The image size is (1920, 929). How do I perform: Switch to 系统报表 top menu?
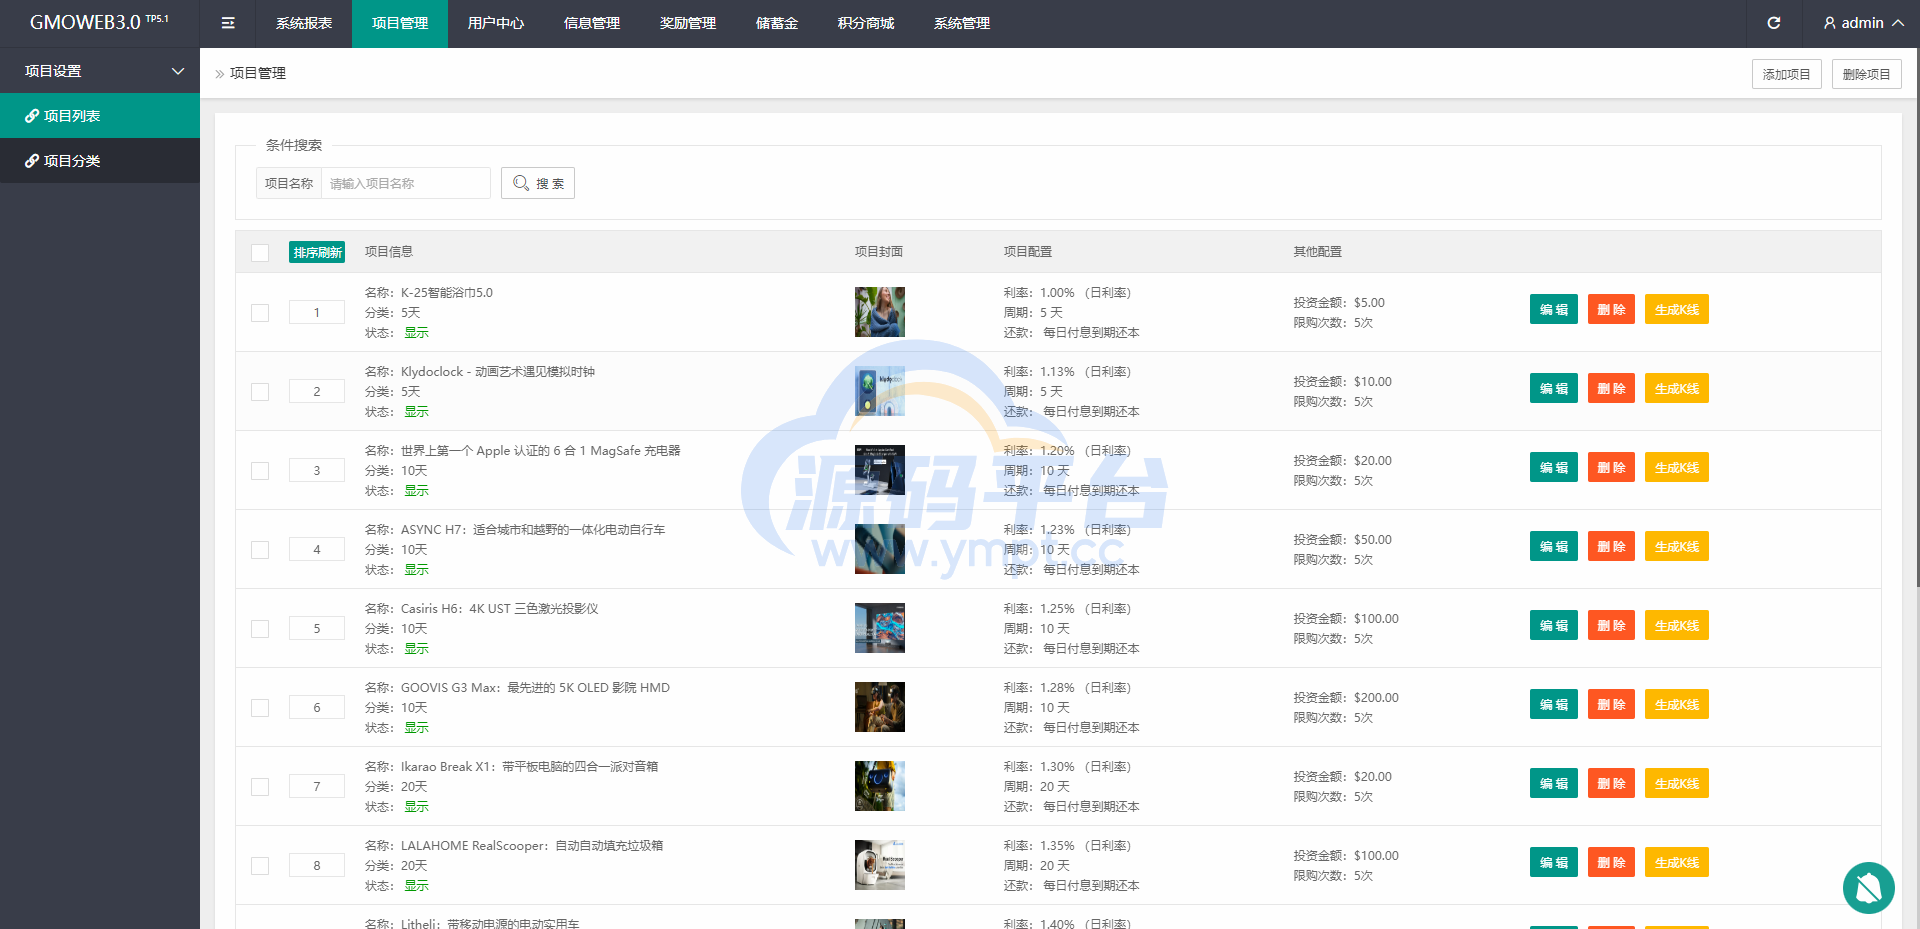point(304,23)
